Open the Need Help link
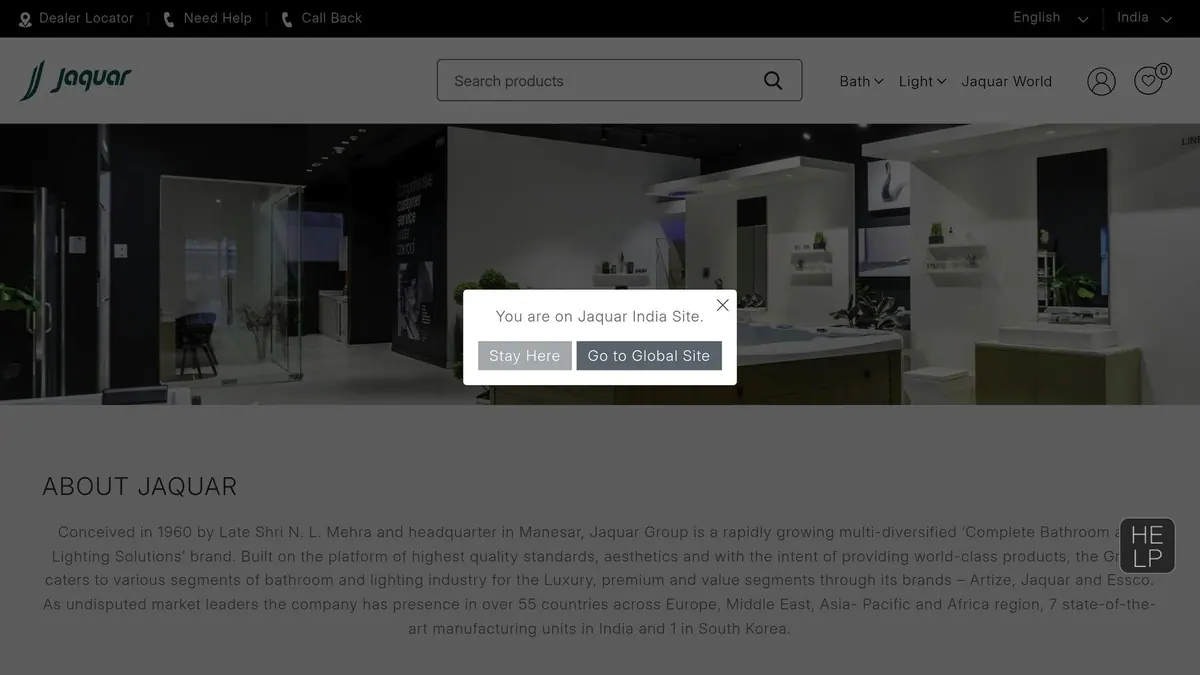Viewport: 1200px width, 675px height. 217,18
